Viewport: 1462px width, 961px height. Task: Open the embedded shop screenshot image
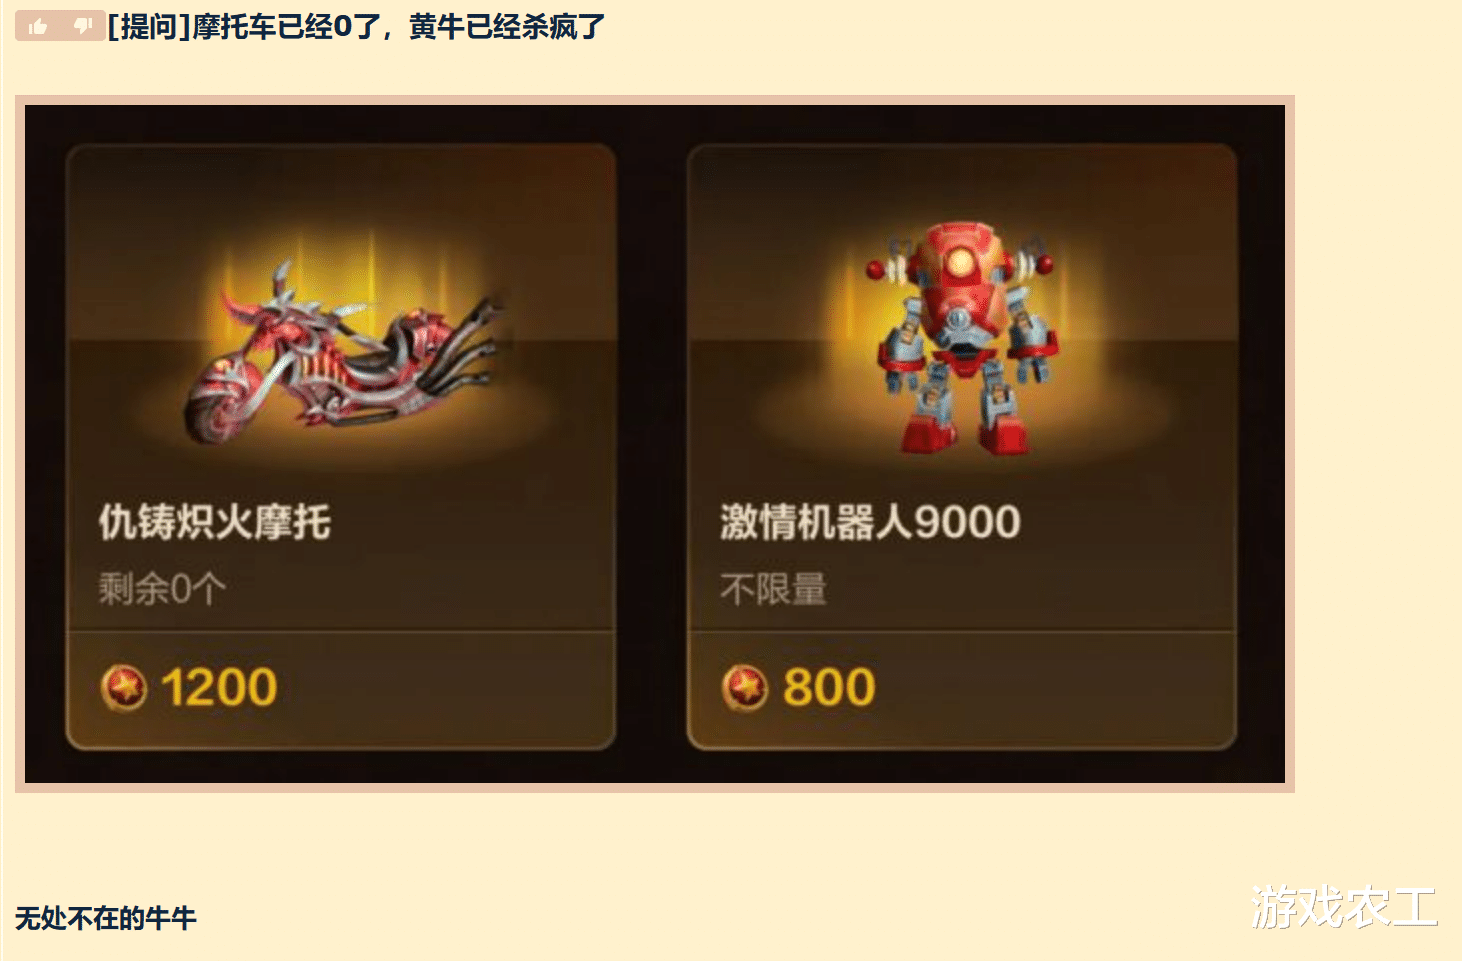point(655,444)
